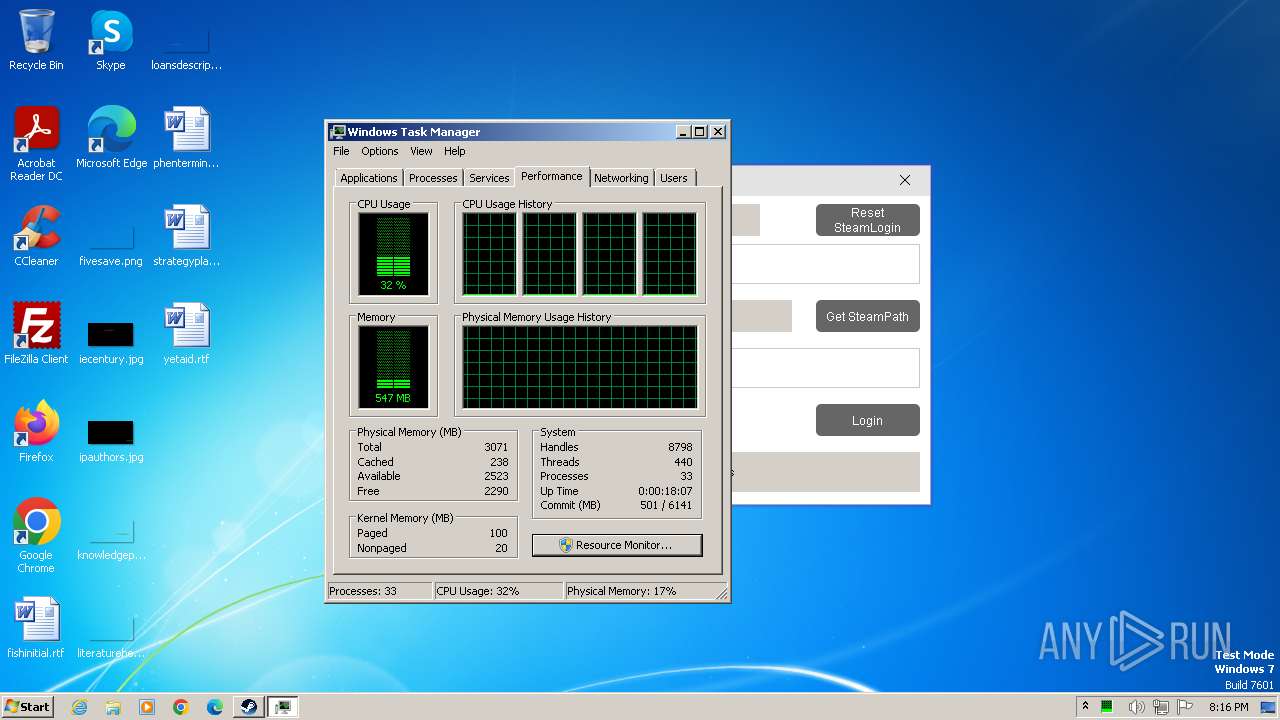Open Acrobat Reader DC shortcut
The height and width of the screenshot is (720, 1280).
click(x=36, y=143)
